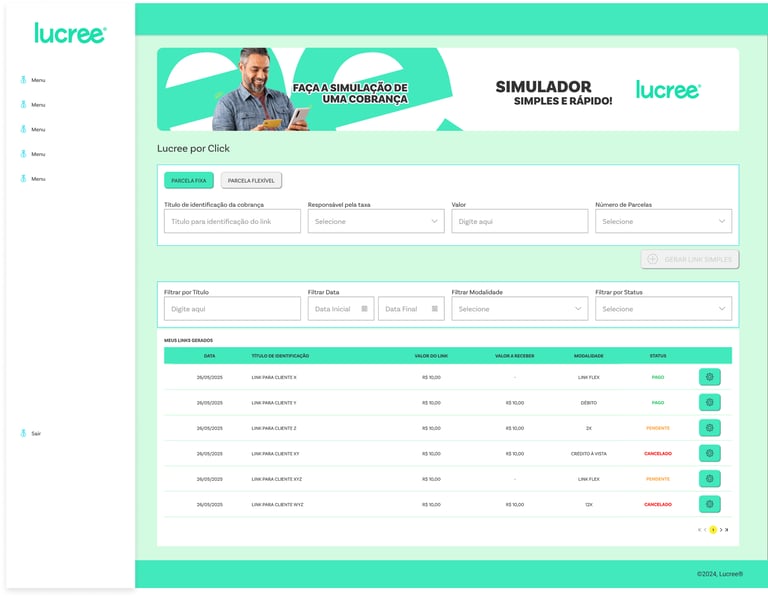Click the Data Inicial date field
The height and width of the screenshot is (598, 768).
(341, 309)
